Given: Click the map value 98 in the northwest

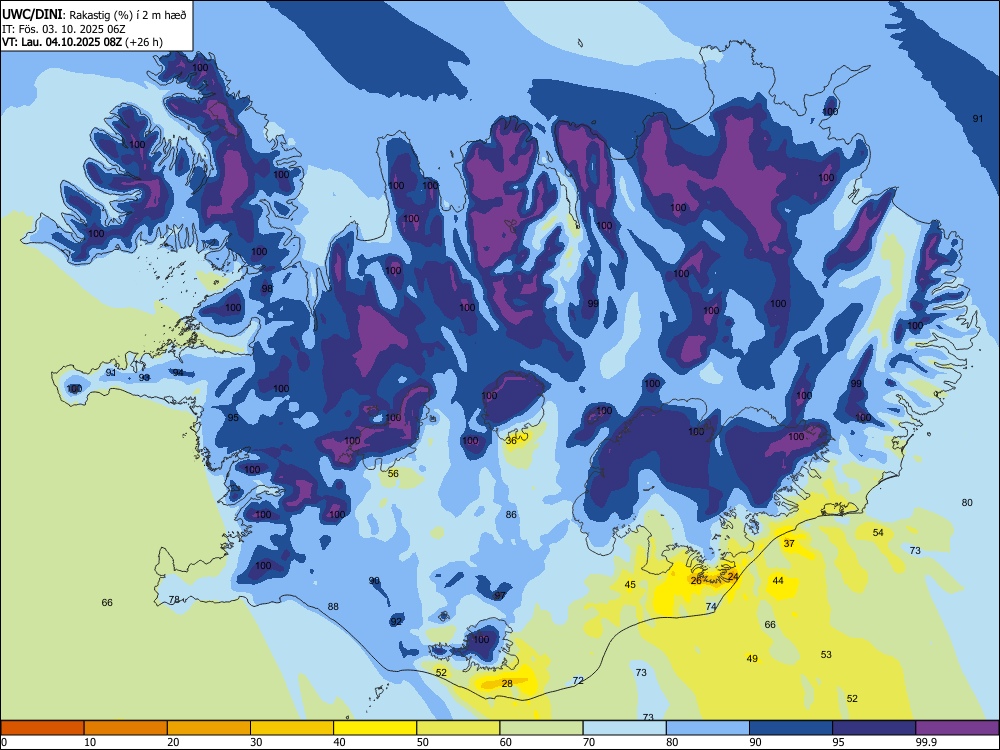Looking at the screenshot, I should pyautogui.click(x=267, y=289).
